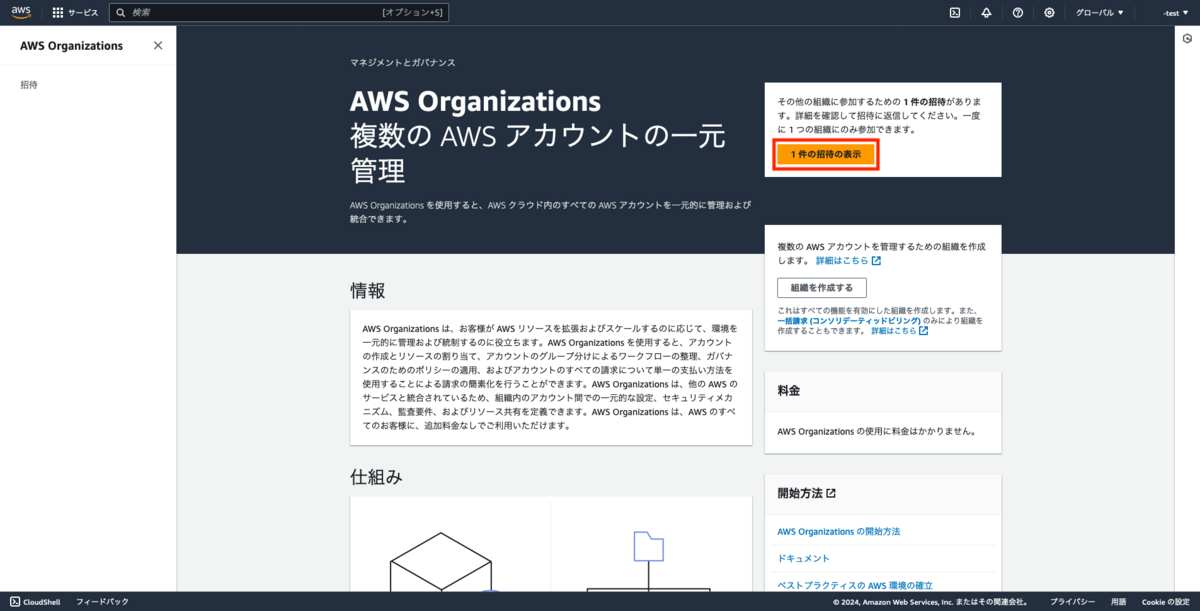Click the サービス menu label
Image resolution: width=1200 pixels, height=611 pixels.
pyautogui.click(x=83, y=13)
